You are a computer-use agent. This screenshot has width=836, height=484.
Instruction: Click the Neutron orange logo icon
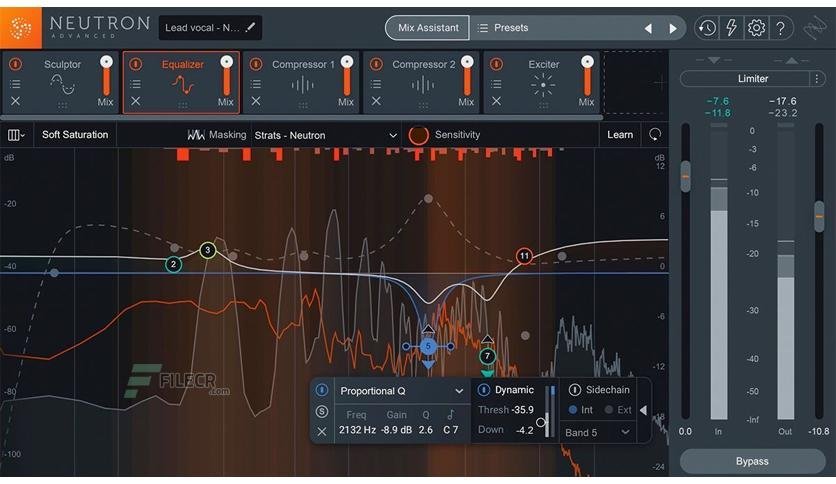pos(20,28)
